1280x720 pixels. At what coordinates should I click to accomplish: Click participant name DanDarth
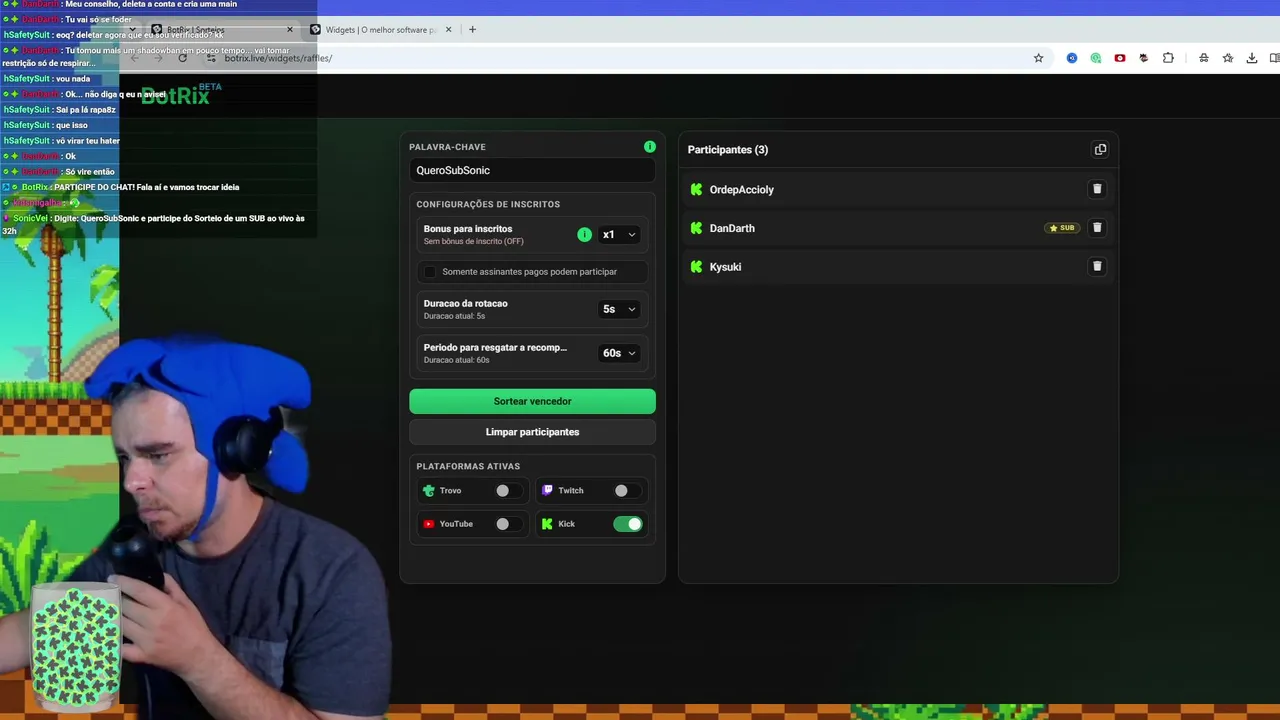click(732, 229)
